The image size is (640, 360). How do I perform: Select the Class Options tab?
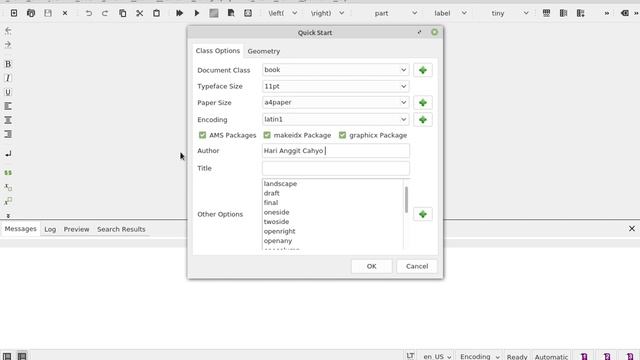[218, 51]
